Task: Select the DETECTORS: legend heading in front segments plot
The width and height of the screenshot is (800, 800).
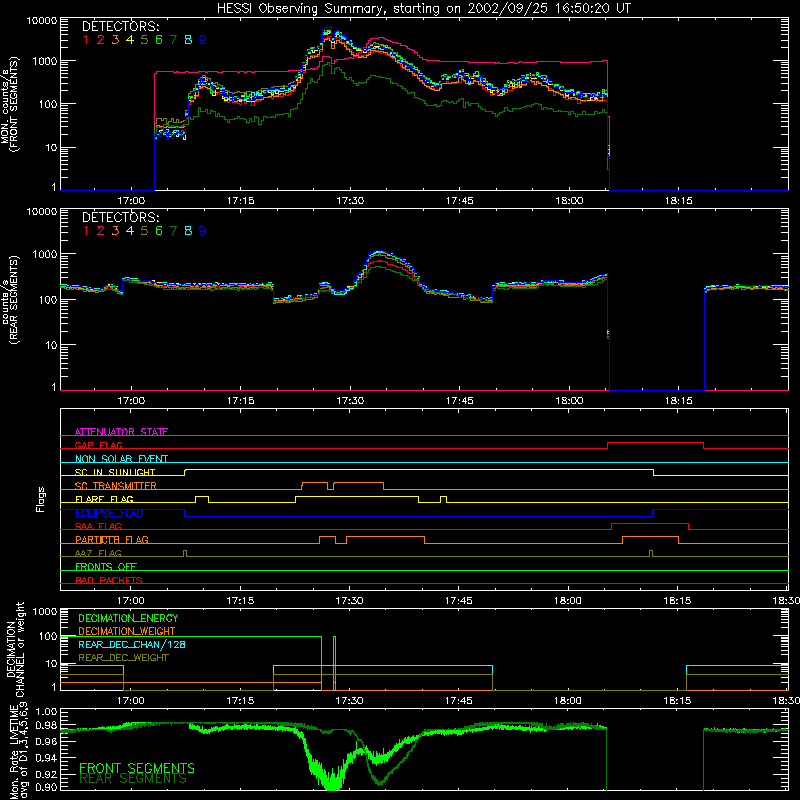Action: point(120,26)
